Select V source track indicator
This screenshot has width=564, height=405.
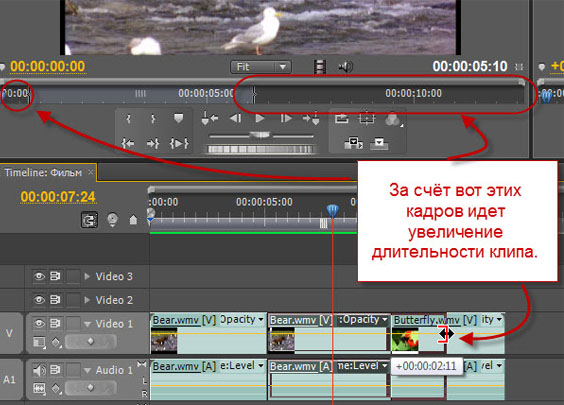(9, 333)
